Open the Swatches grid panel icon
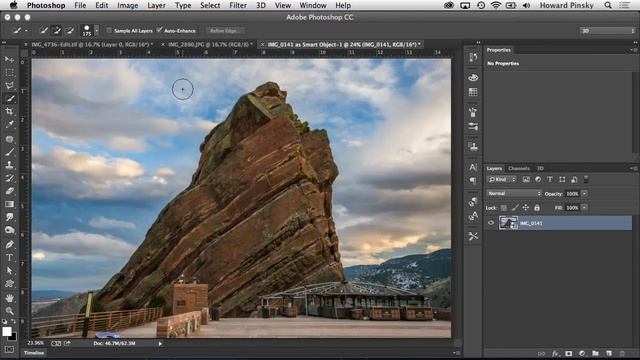640x360 pixels. click(473, 92)
